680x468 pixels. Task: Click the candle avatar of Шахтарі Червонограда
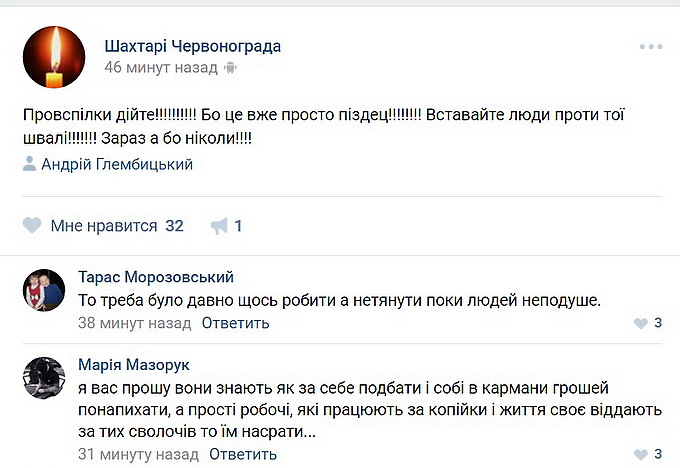[x=53, y=56]
